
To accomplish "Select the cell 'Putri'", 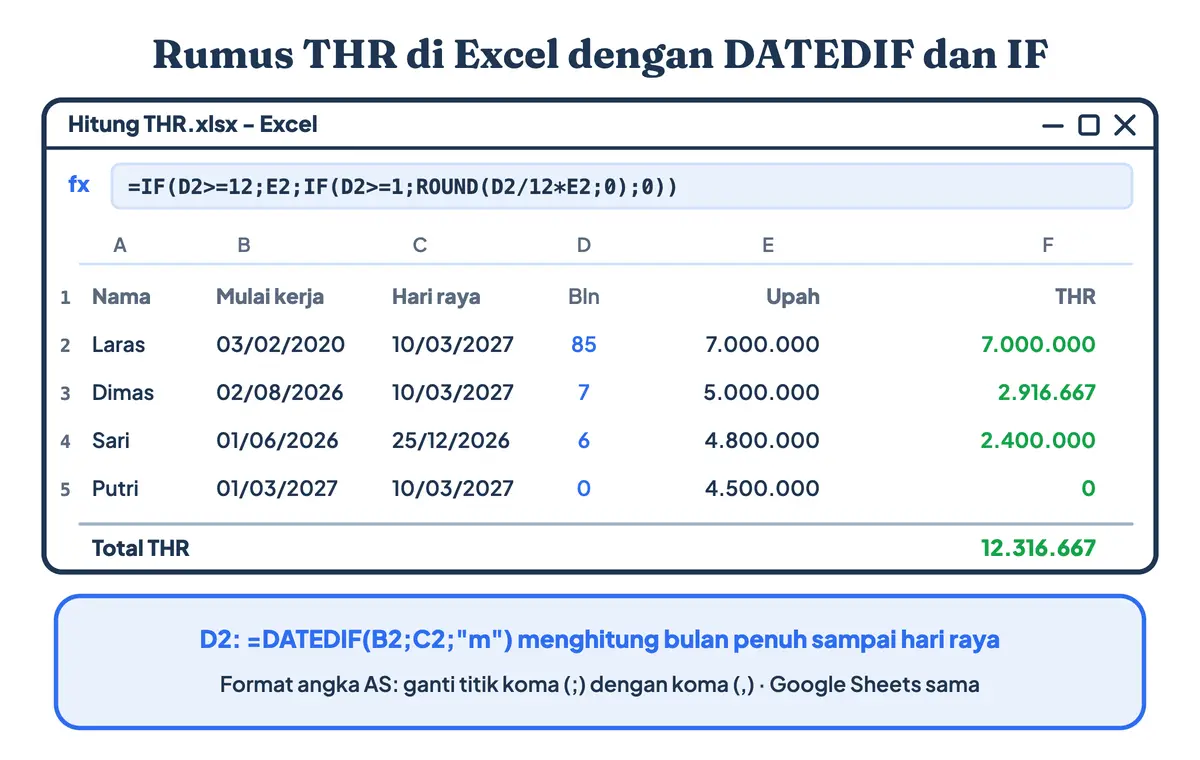I will point(115,489).
